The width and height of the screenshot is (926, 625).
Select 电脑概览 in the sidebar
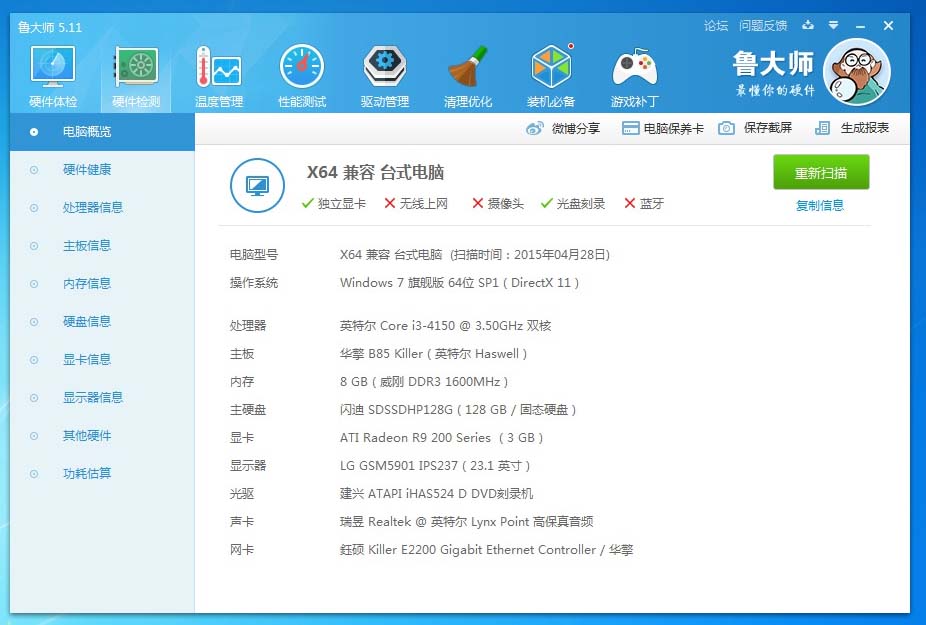point(102,132)
